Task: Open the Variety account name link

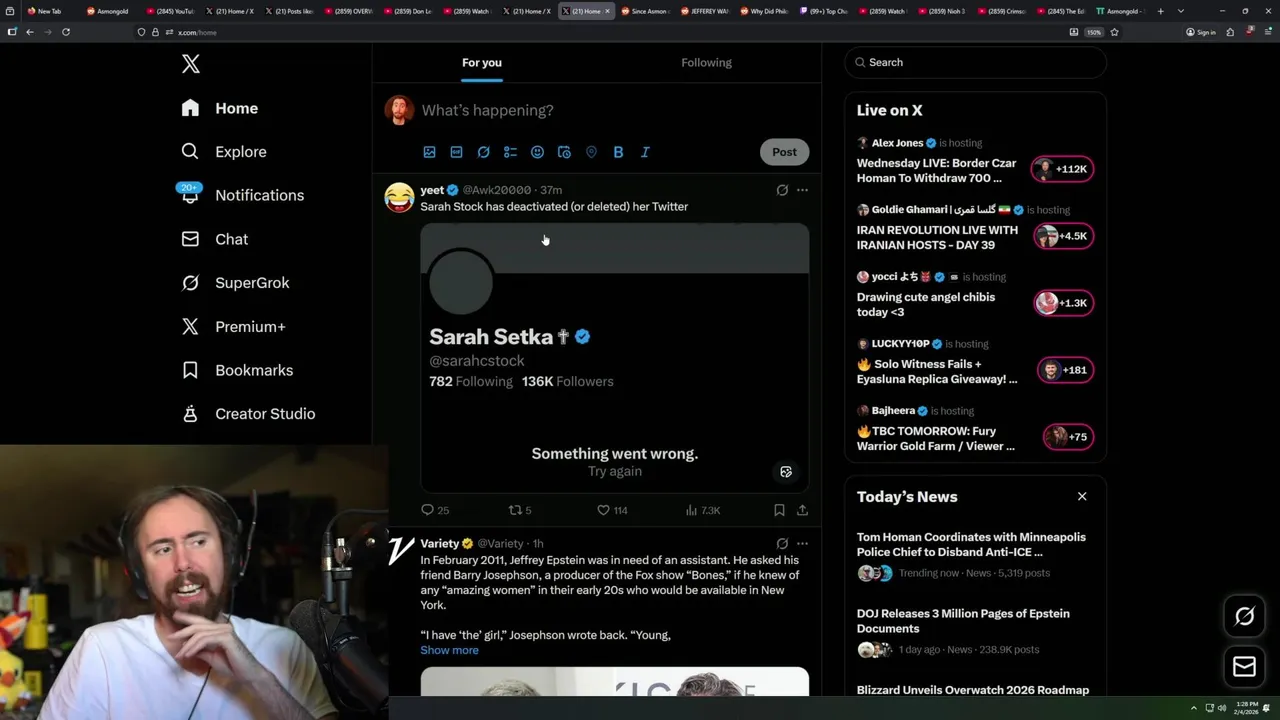Action: coord(439,544)
